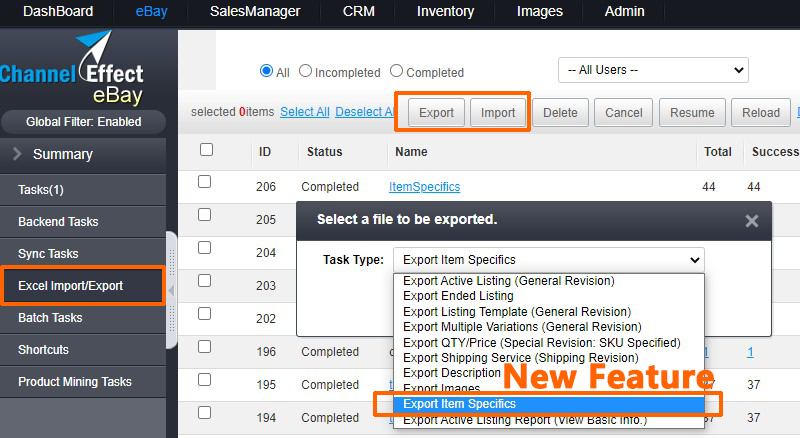The width and height of the screenshot is (800, 438).
Task: Check the box for task 205
Action: pyautogui.click(x=205, y=214)
